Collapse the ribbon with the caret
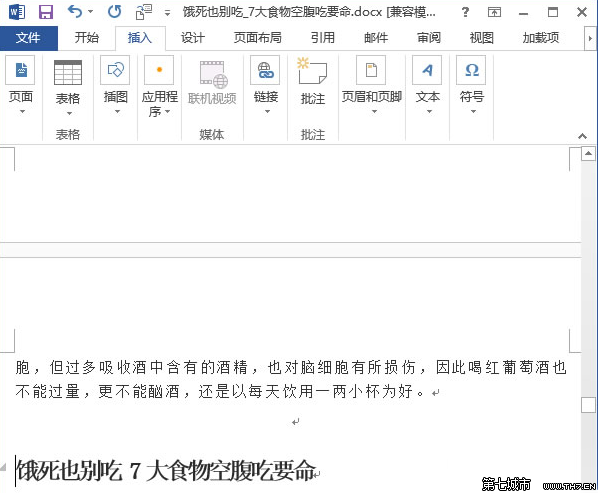Screen dimensions: 598x493 pos(582,136)
